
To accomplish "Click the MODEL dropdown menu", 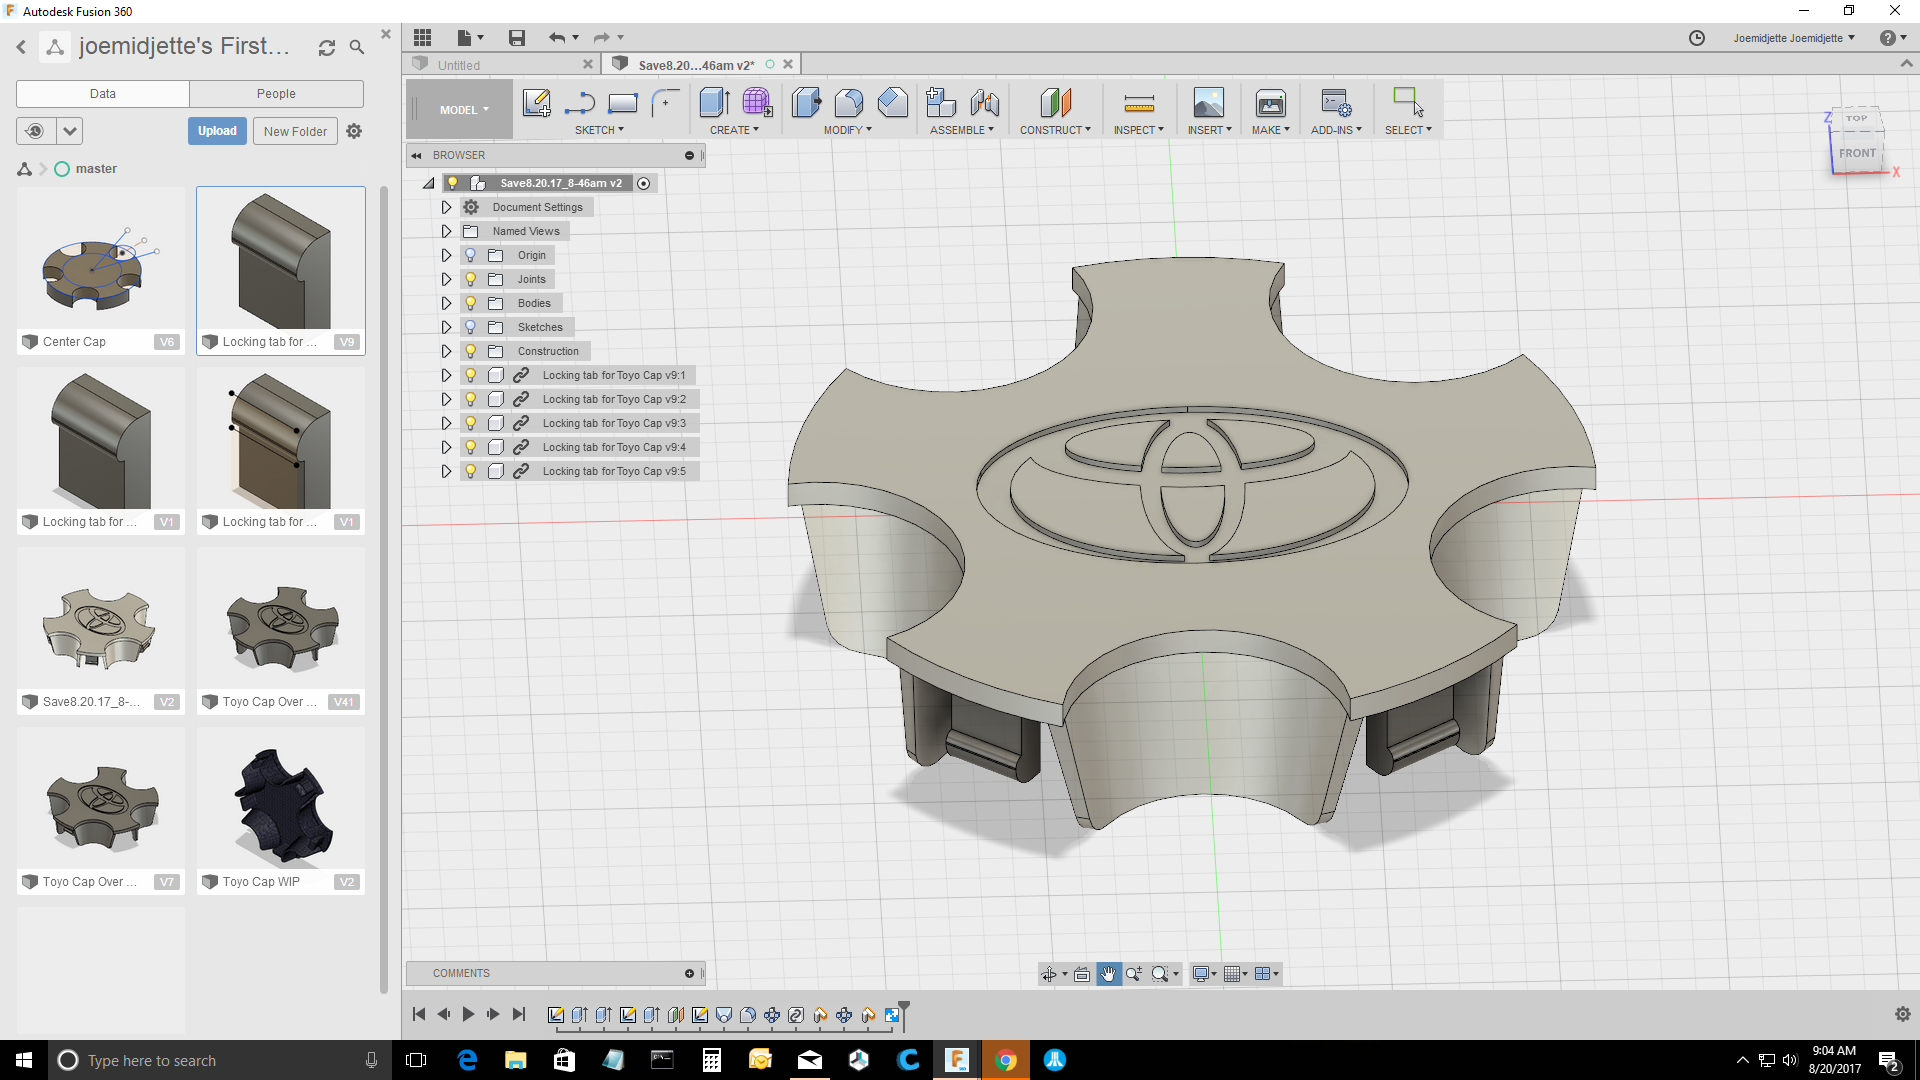I will coord(463,108).
